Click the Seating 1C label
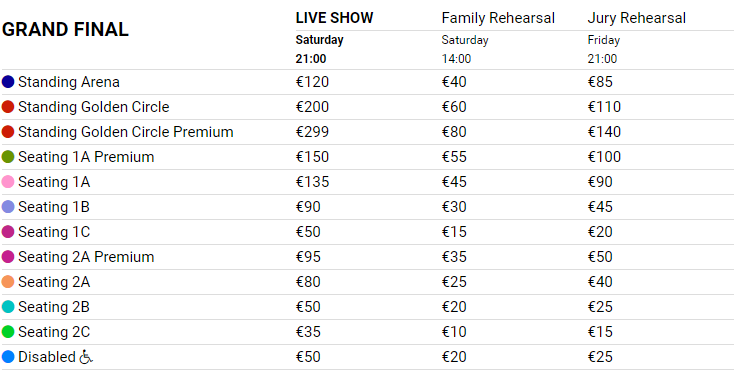Image resolution: width=740 pixels, height=380 pixels. 54,232
